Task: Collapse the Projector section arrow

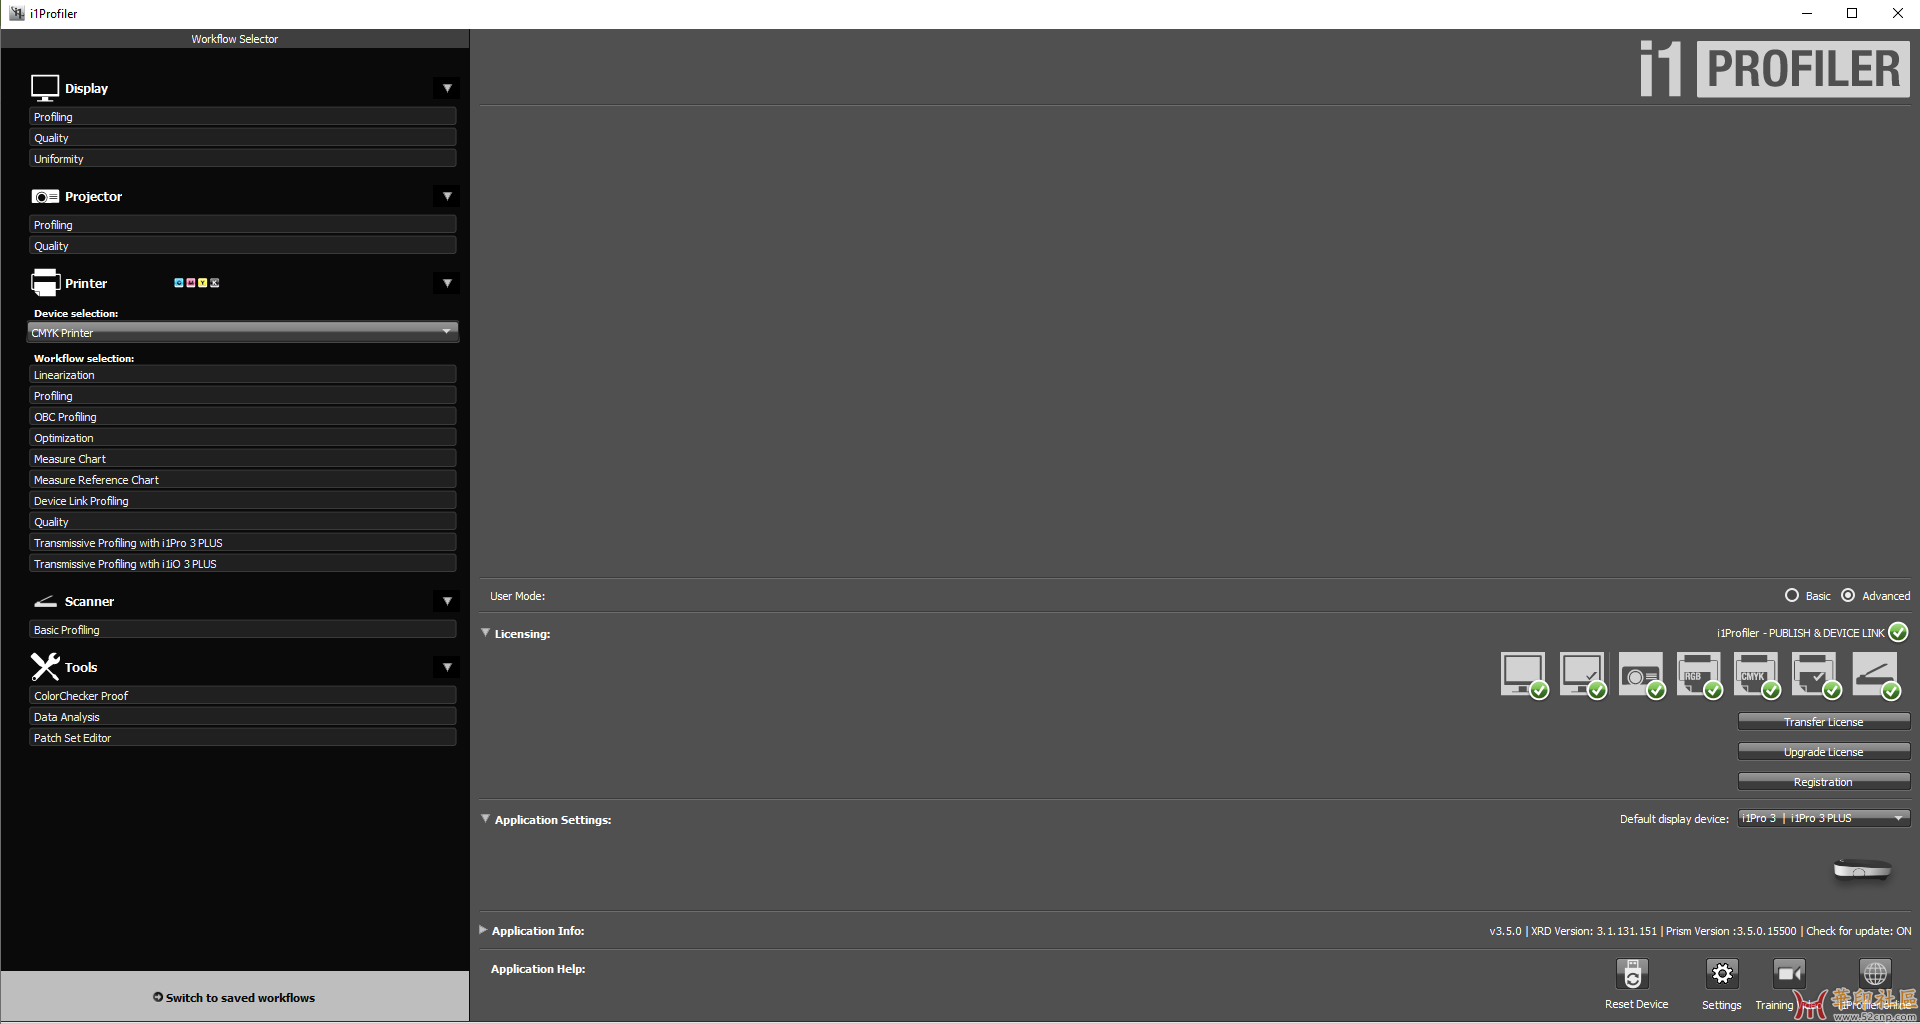Action: coord(447,196)
